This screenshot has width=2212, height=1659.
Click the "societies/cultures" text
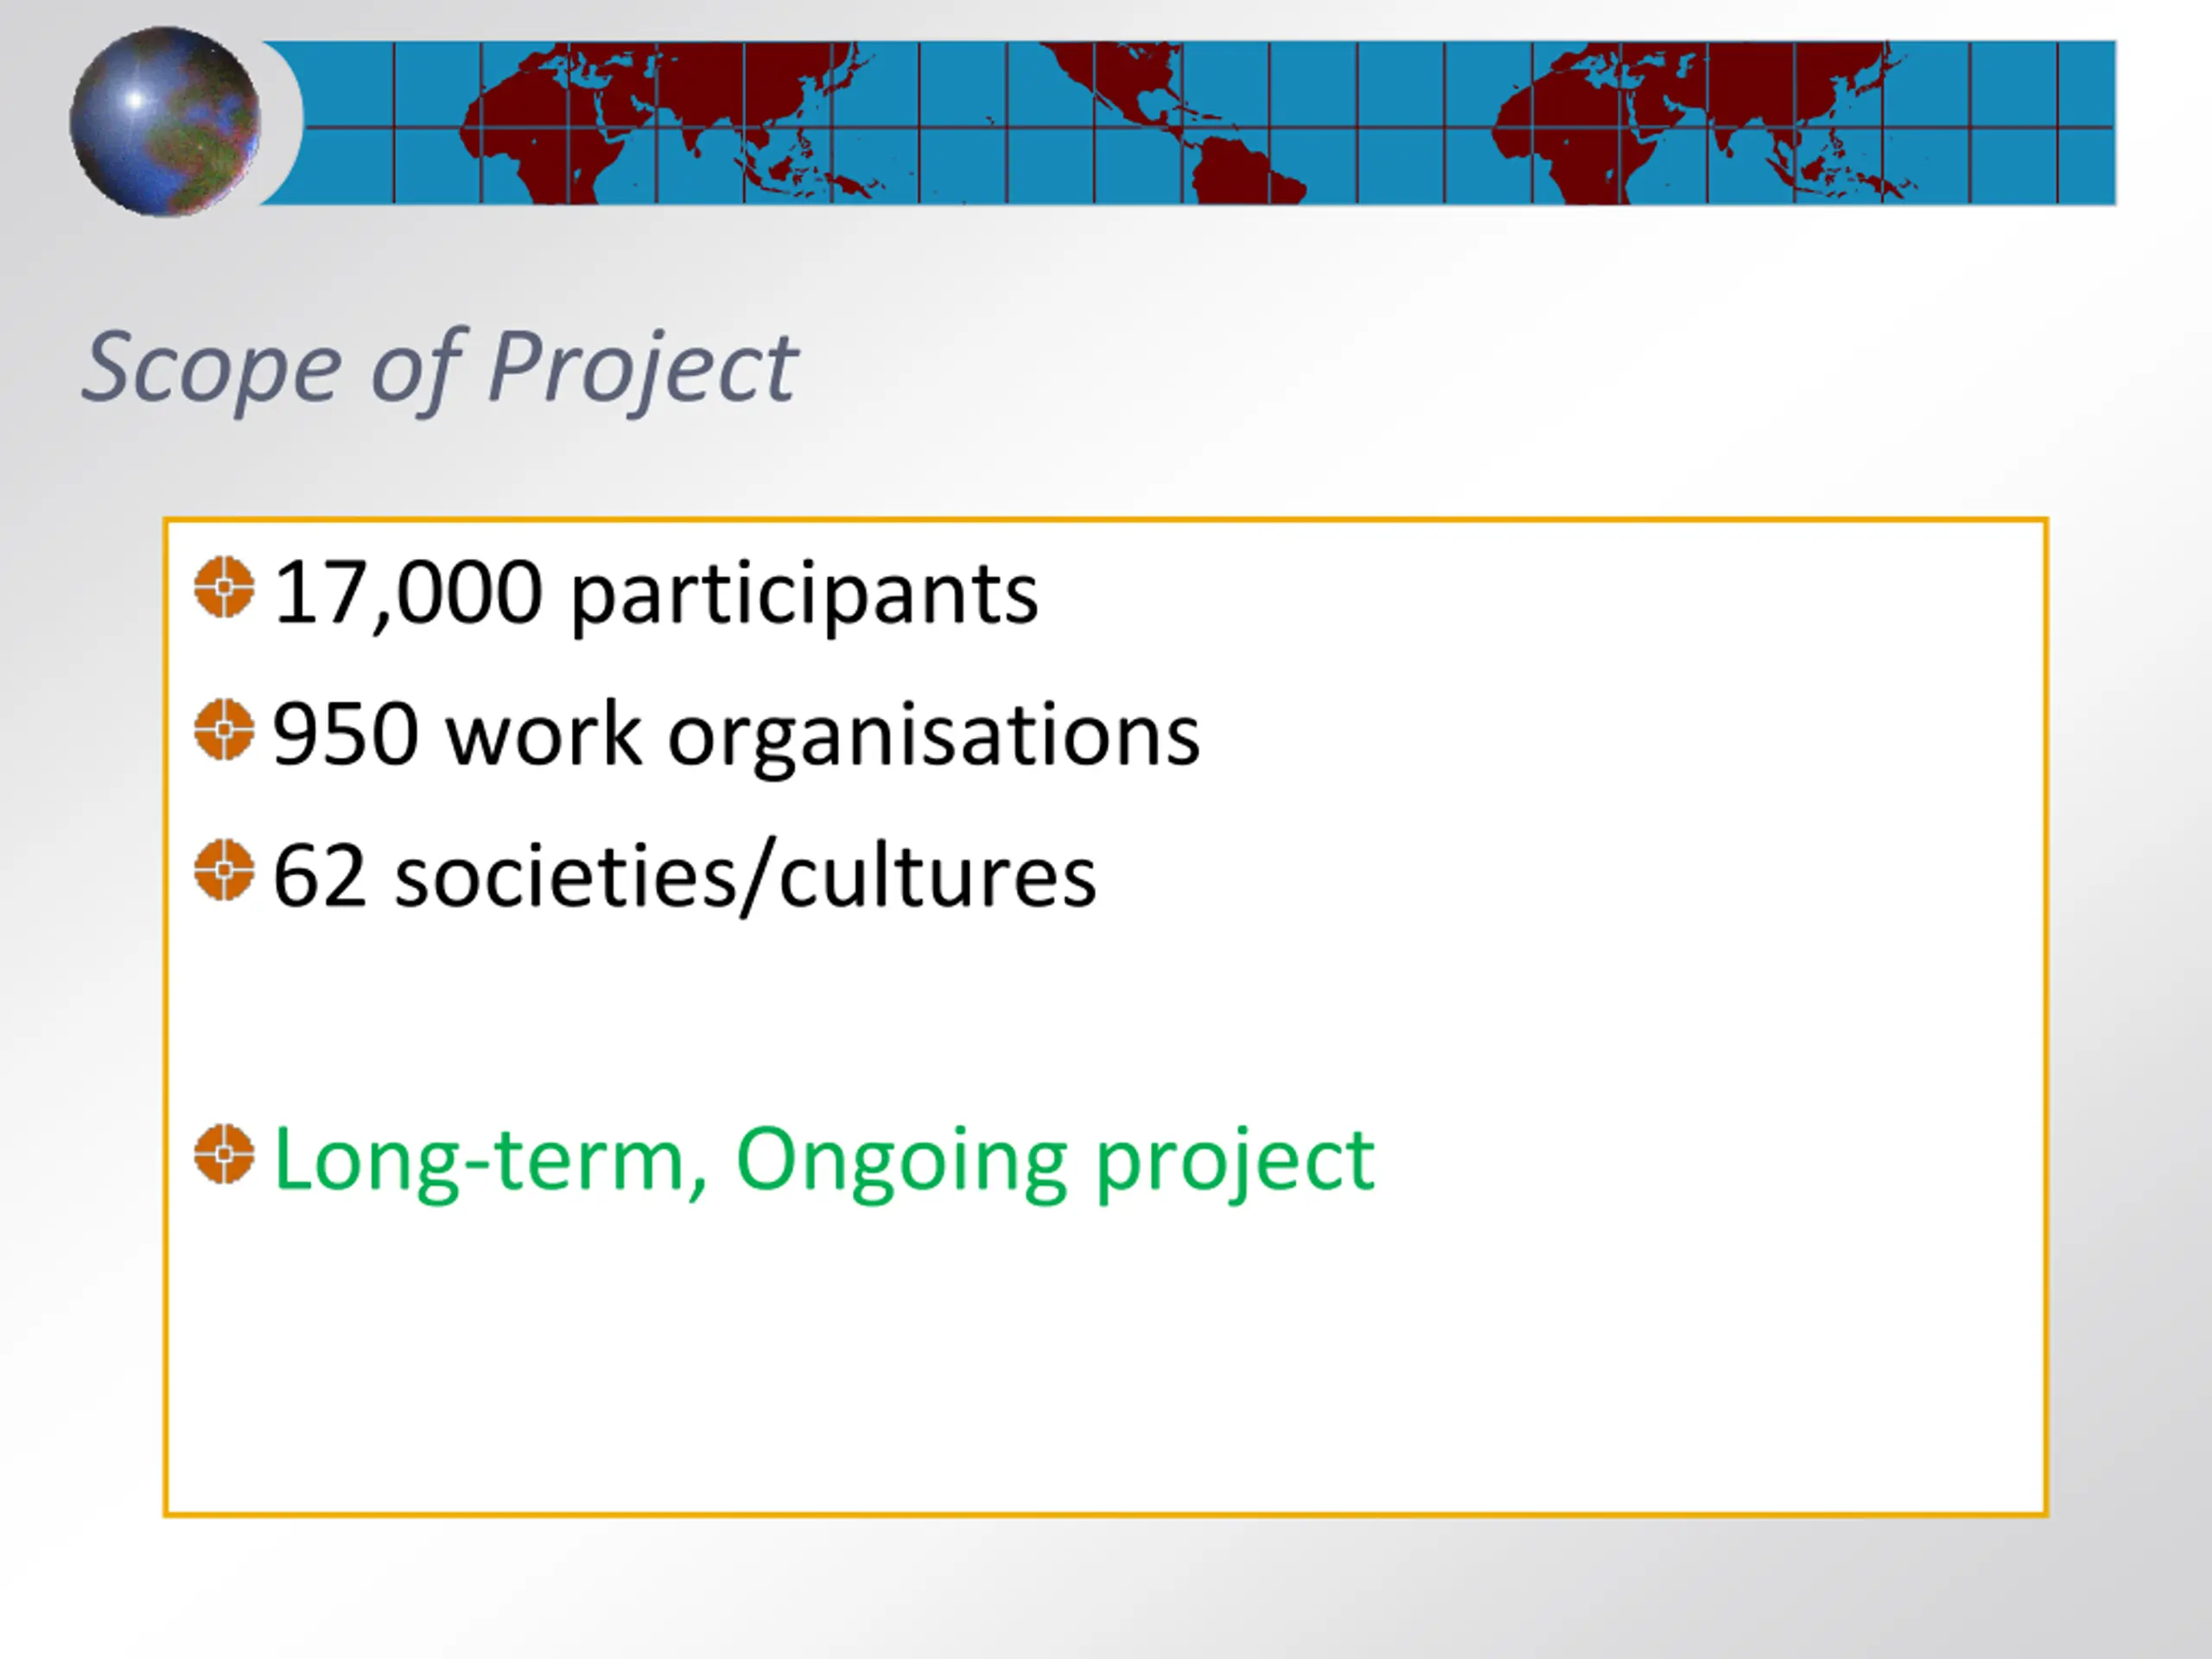coord(745,877)
